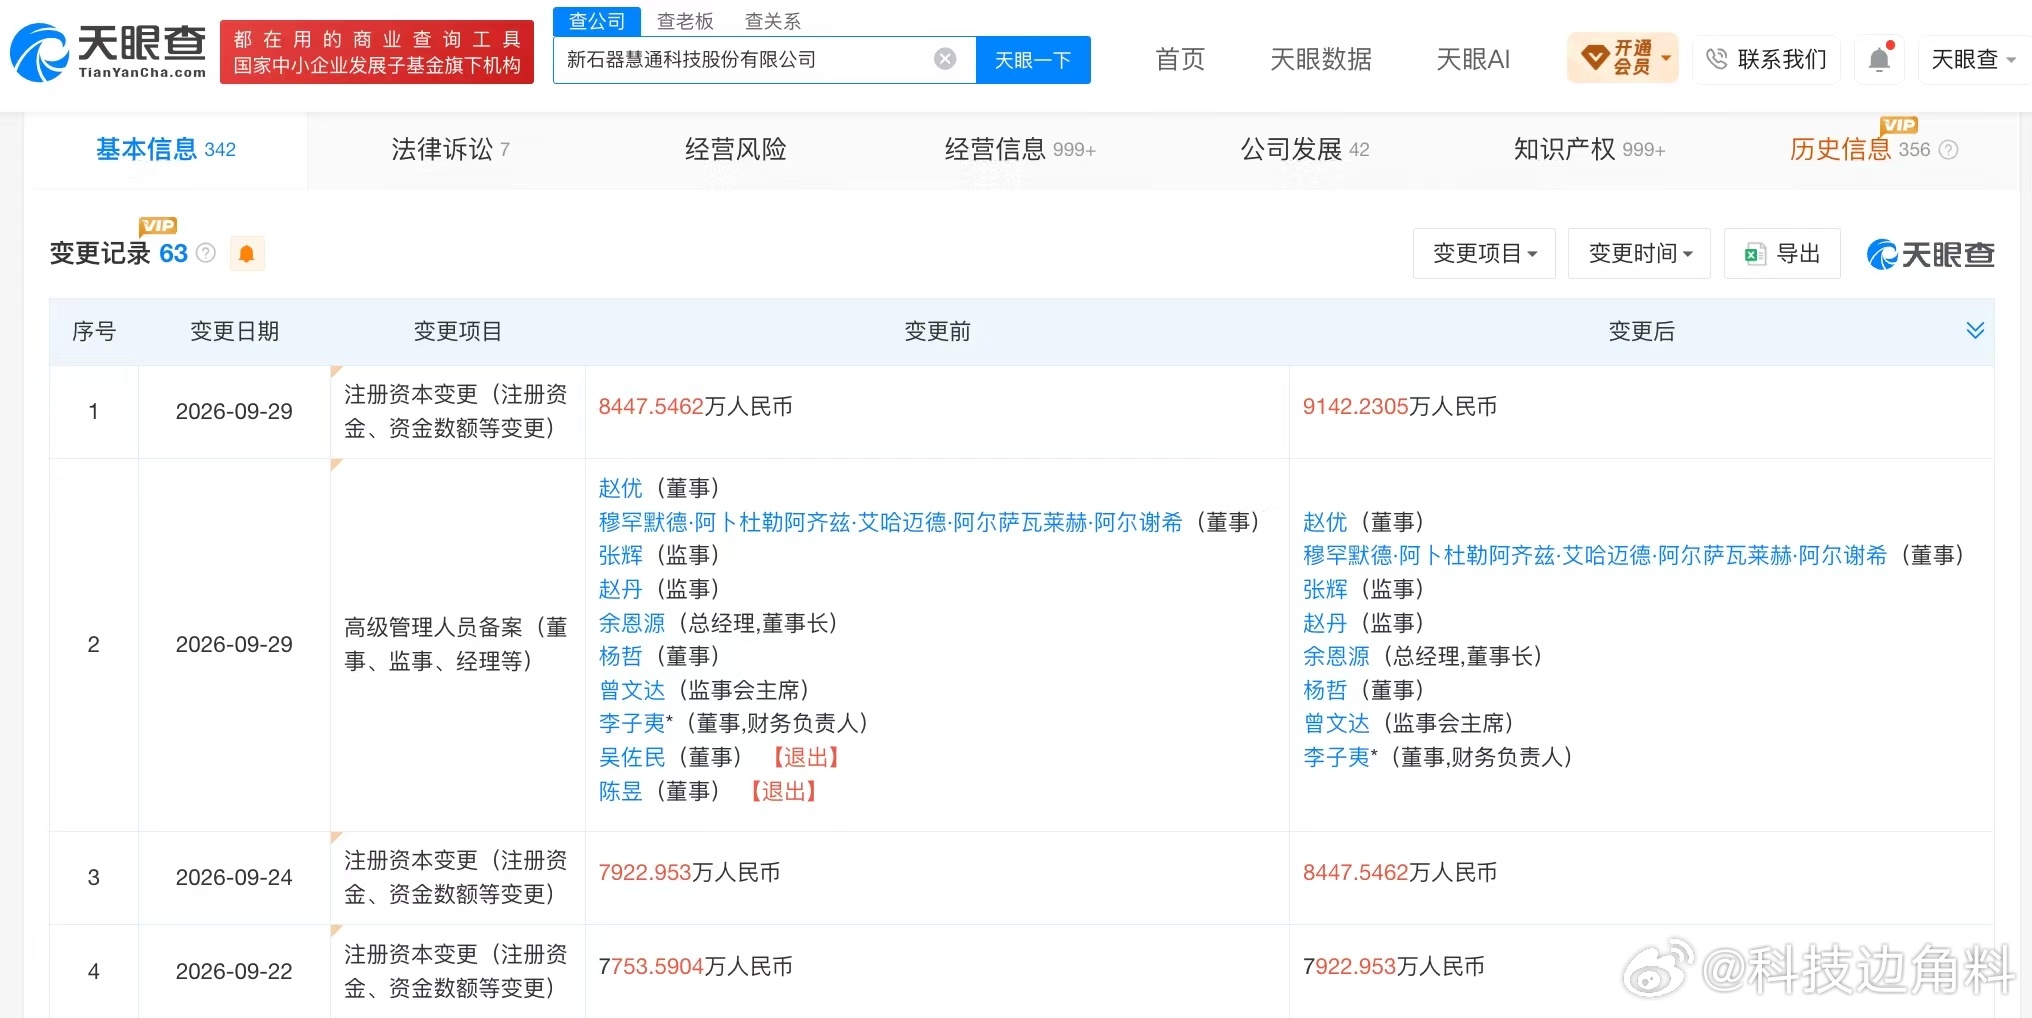The image size is (2032, 1018).
Task: Open 赵优 link in 变更前 column
Action: click(620, 488)
